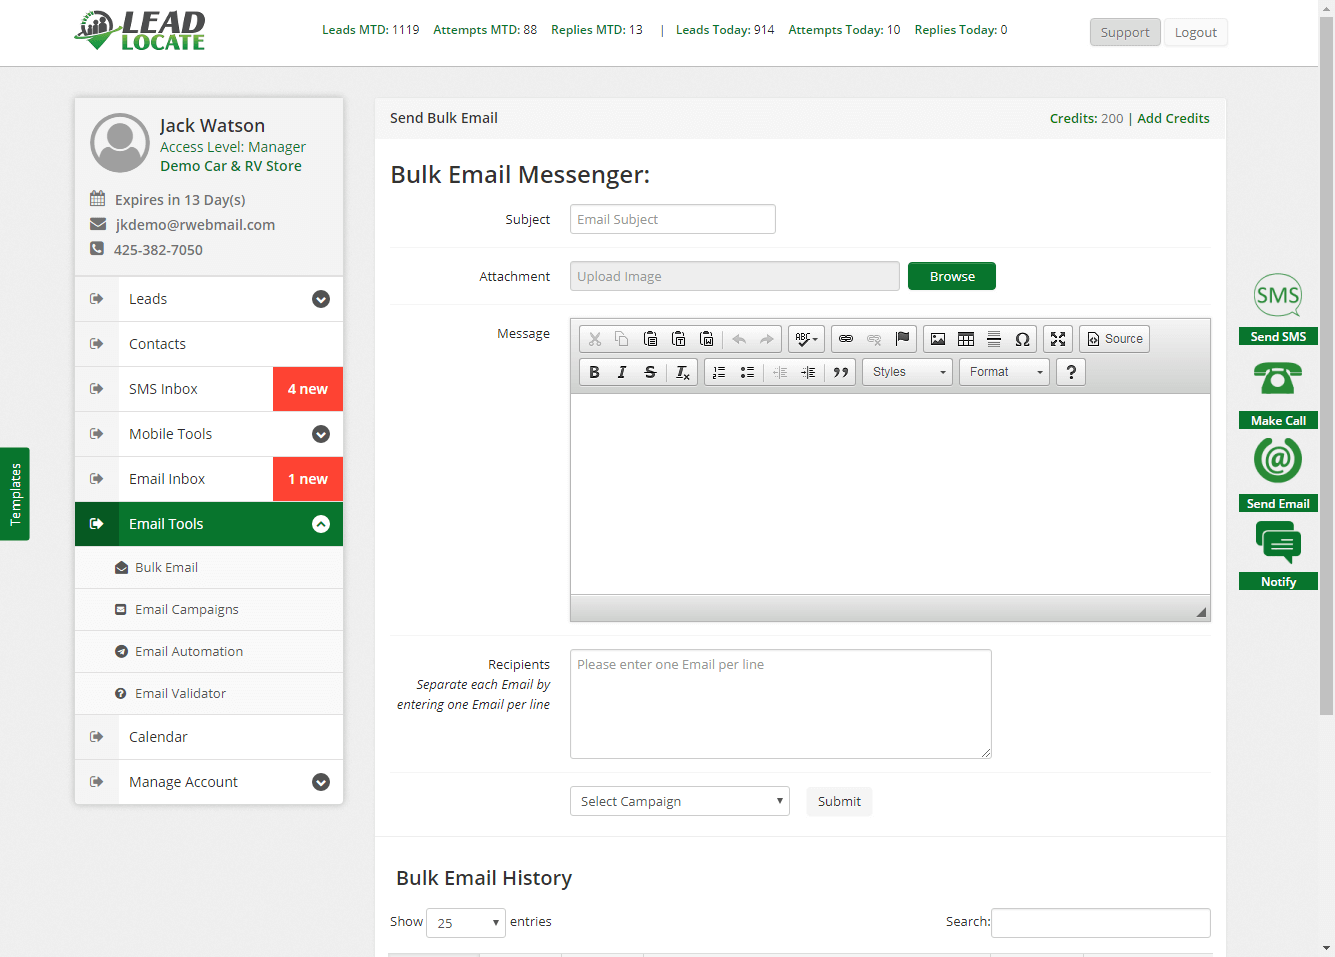Insert a special character with omega icon
The height and width of the screenshot is (957, 1335).
pos(1022,339)
